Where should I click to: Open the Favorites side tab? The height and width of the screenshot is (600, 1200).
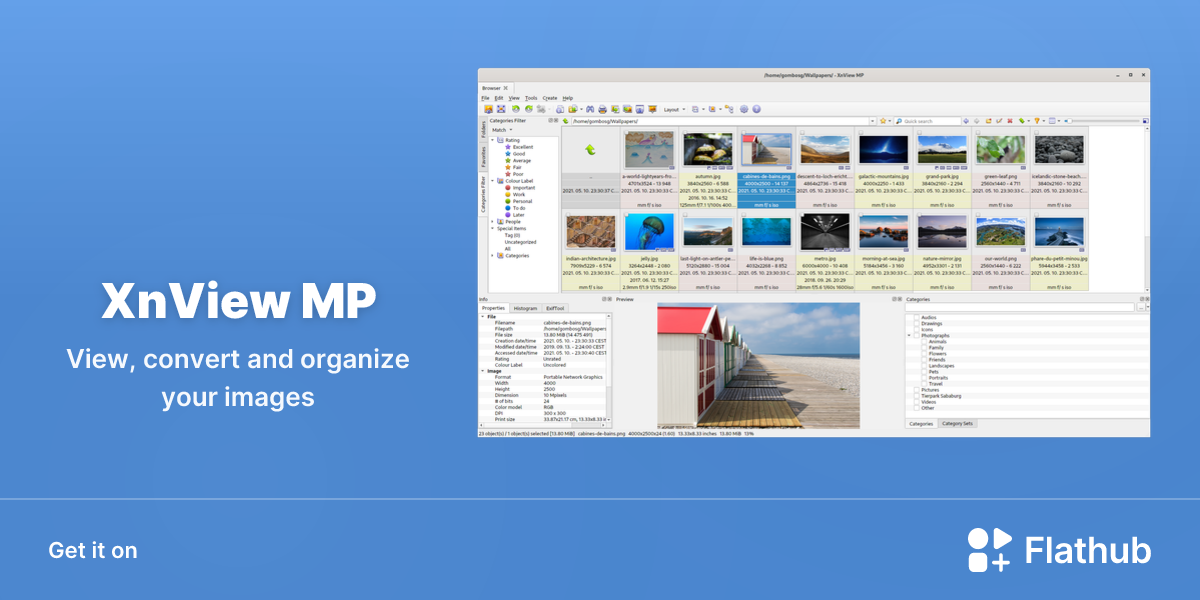tap(483, 156)
